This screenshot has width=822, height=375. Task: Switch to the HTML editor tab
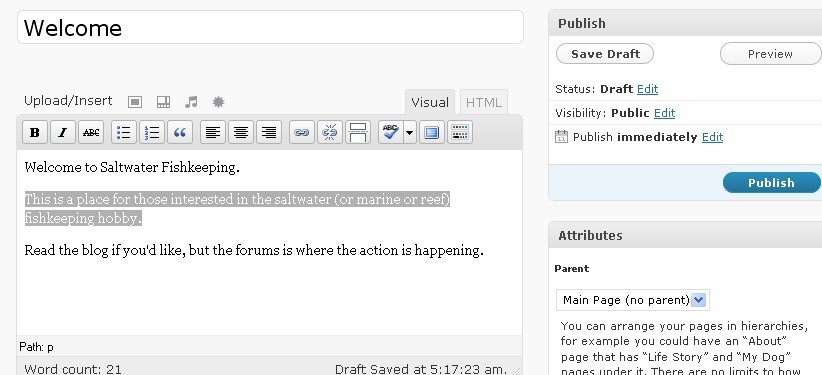[x=483, y=102]
